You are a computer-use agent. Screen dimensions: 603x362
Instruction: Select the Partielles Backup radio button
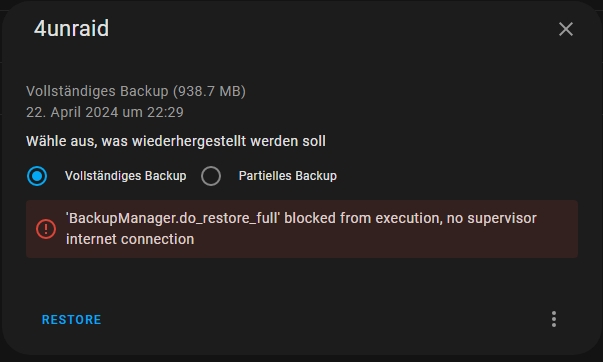pyautogui.click(x=211, y=176)
